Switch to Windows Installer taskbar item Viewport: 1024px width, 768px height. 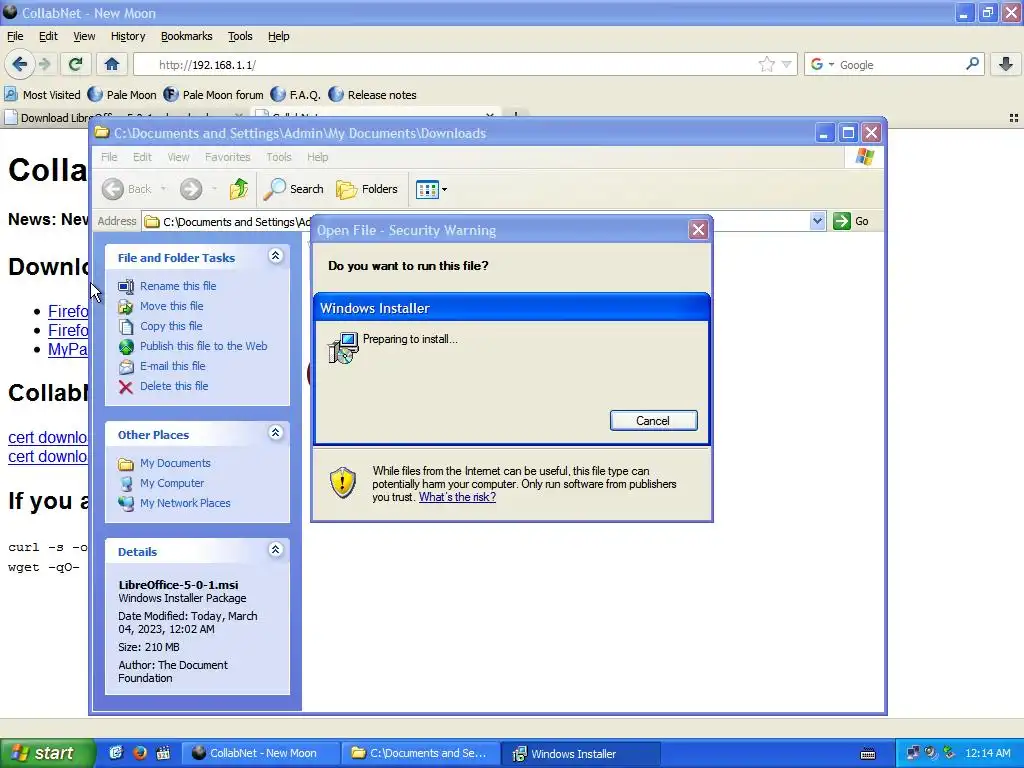pos(583,753)
